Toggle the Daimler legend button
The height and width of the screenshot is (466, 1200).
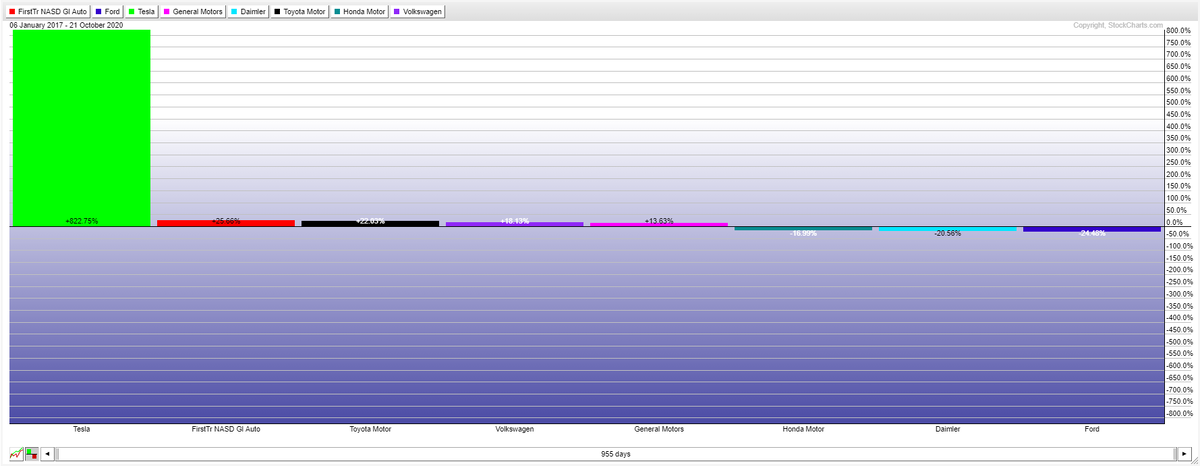click(x=250, y=11)
